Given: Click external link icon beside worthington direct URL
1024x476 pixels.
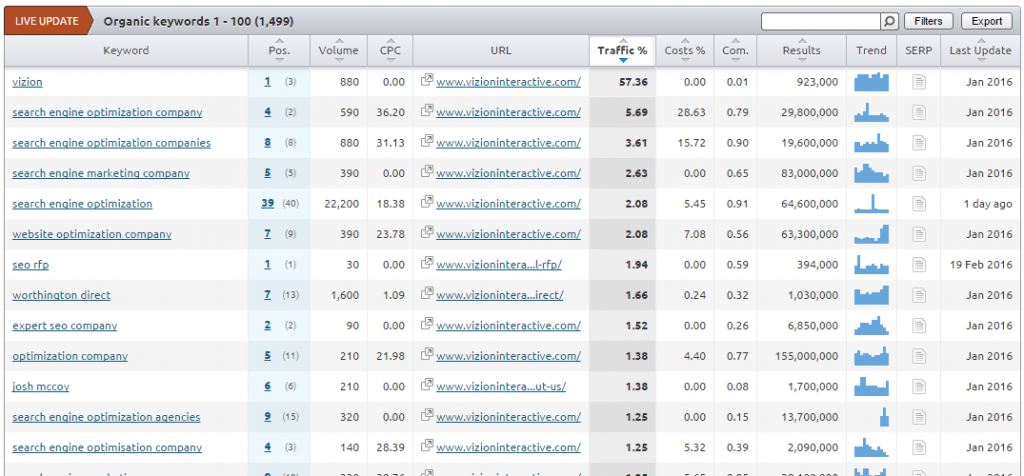Looking at the screenshot, I should click(427, 295).
